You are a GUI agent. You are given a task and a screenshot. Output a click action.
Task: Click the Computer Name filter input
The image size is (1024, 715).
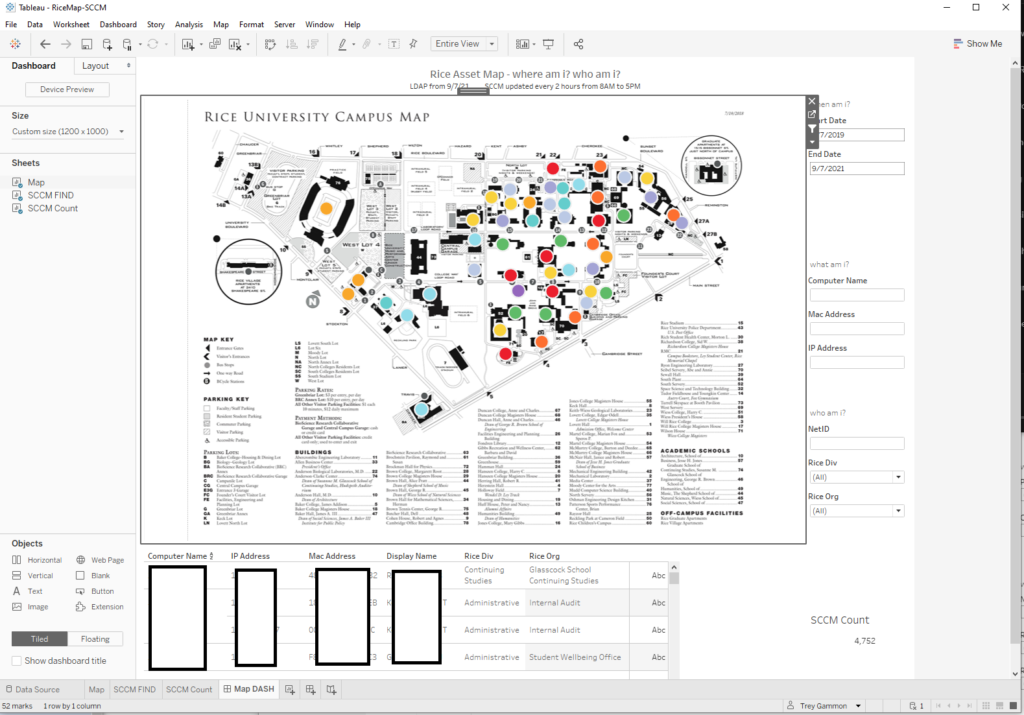point(857,295)
